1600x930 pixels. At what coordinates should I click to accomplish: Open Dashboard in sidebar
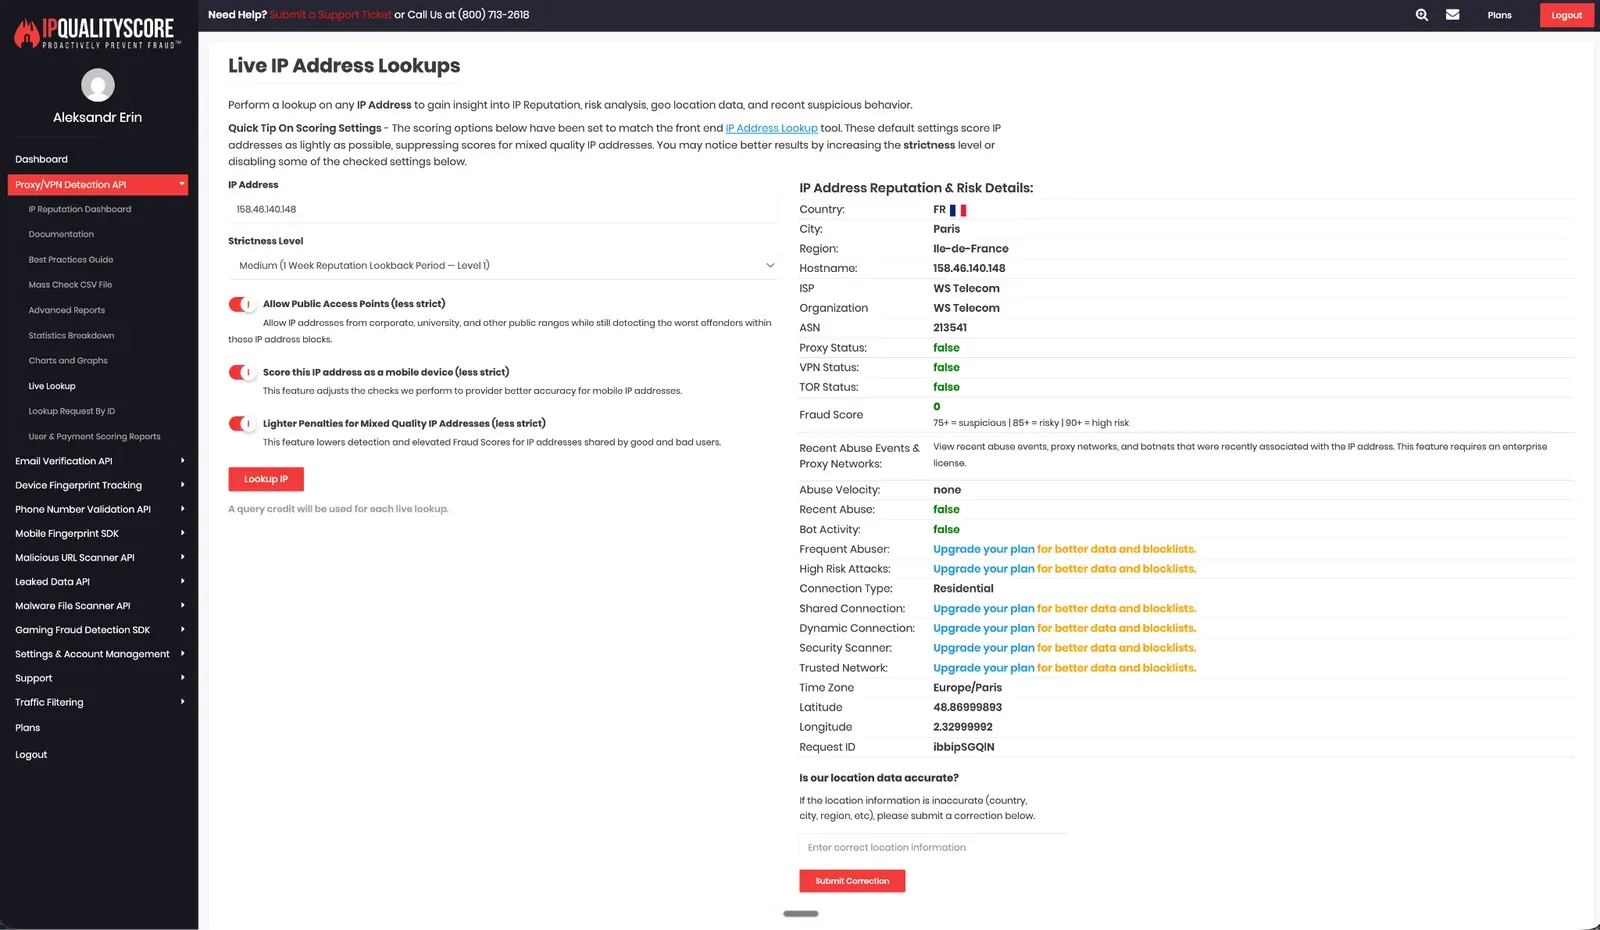tap(41, 159)
